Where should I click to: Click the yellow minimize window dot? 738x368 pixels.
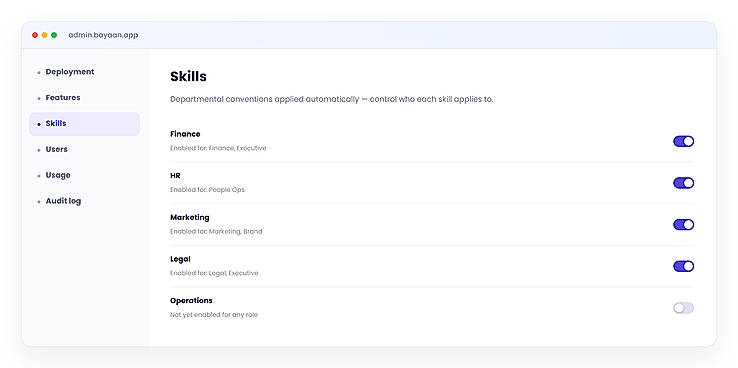click(x=44, y=35)
